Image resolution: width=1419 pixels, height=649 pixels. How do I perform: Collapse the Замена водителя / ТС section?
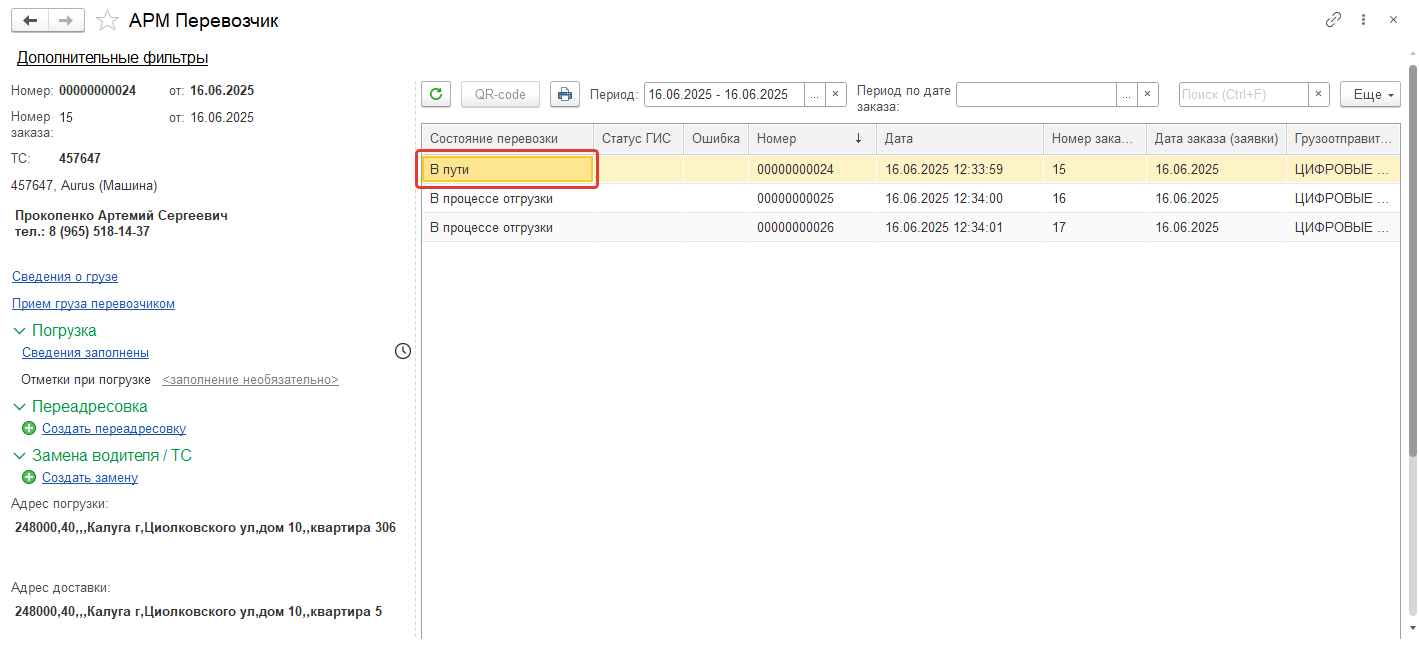21,456
